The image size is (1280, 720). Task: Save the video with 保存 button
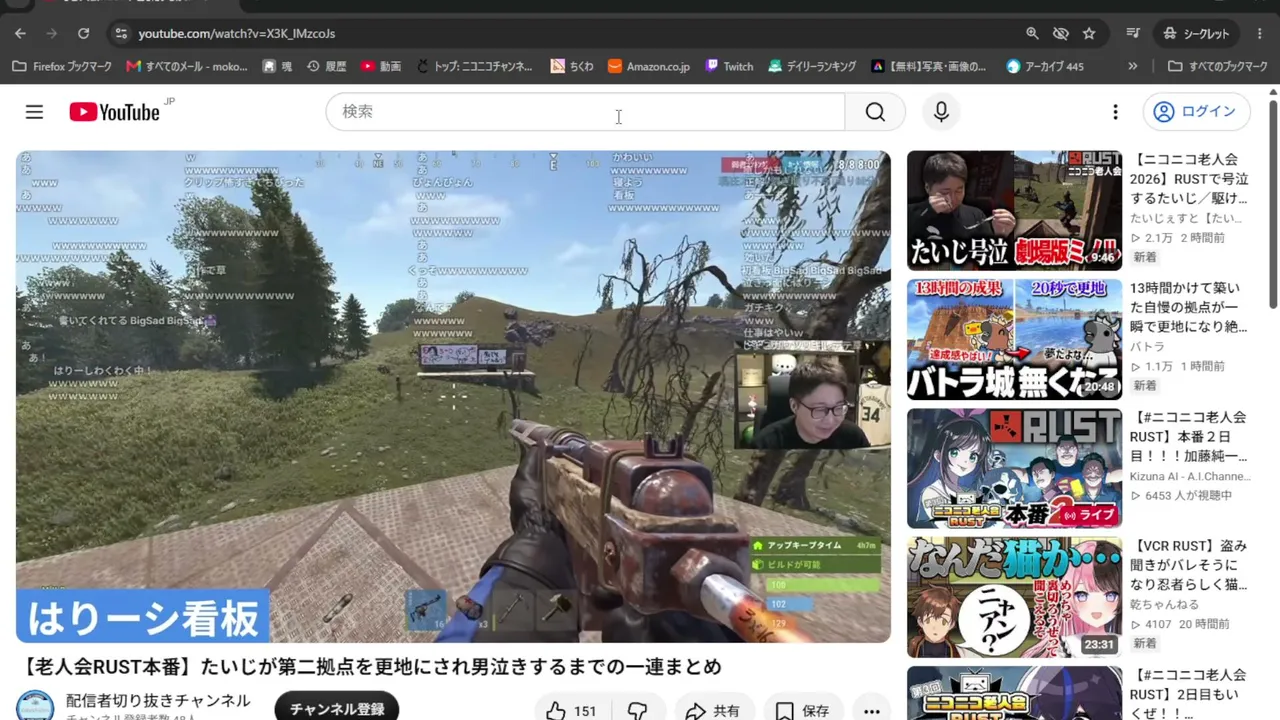click(x=802, y=711)
